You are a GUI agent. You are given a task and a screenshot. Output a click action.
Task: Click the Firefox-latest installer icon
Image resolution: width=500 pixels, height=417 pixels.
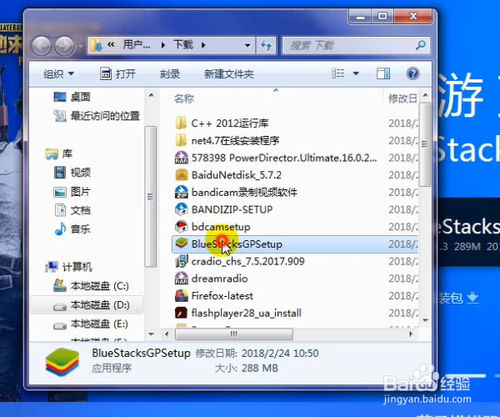(181, 296)
